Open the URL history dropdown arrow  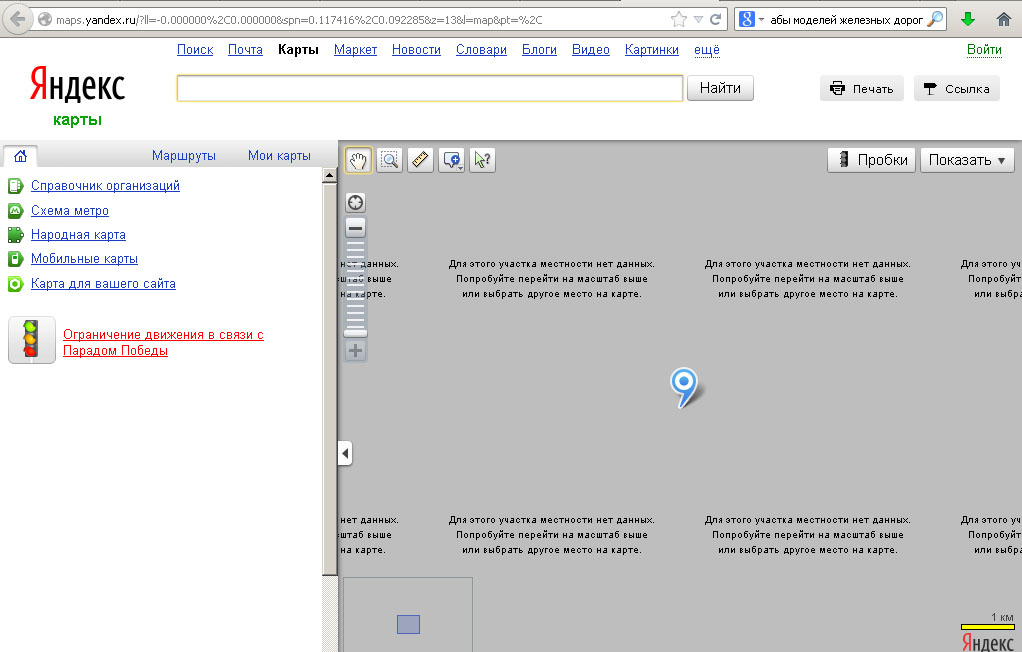698,20
